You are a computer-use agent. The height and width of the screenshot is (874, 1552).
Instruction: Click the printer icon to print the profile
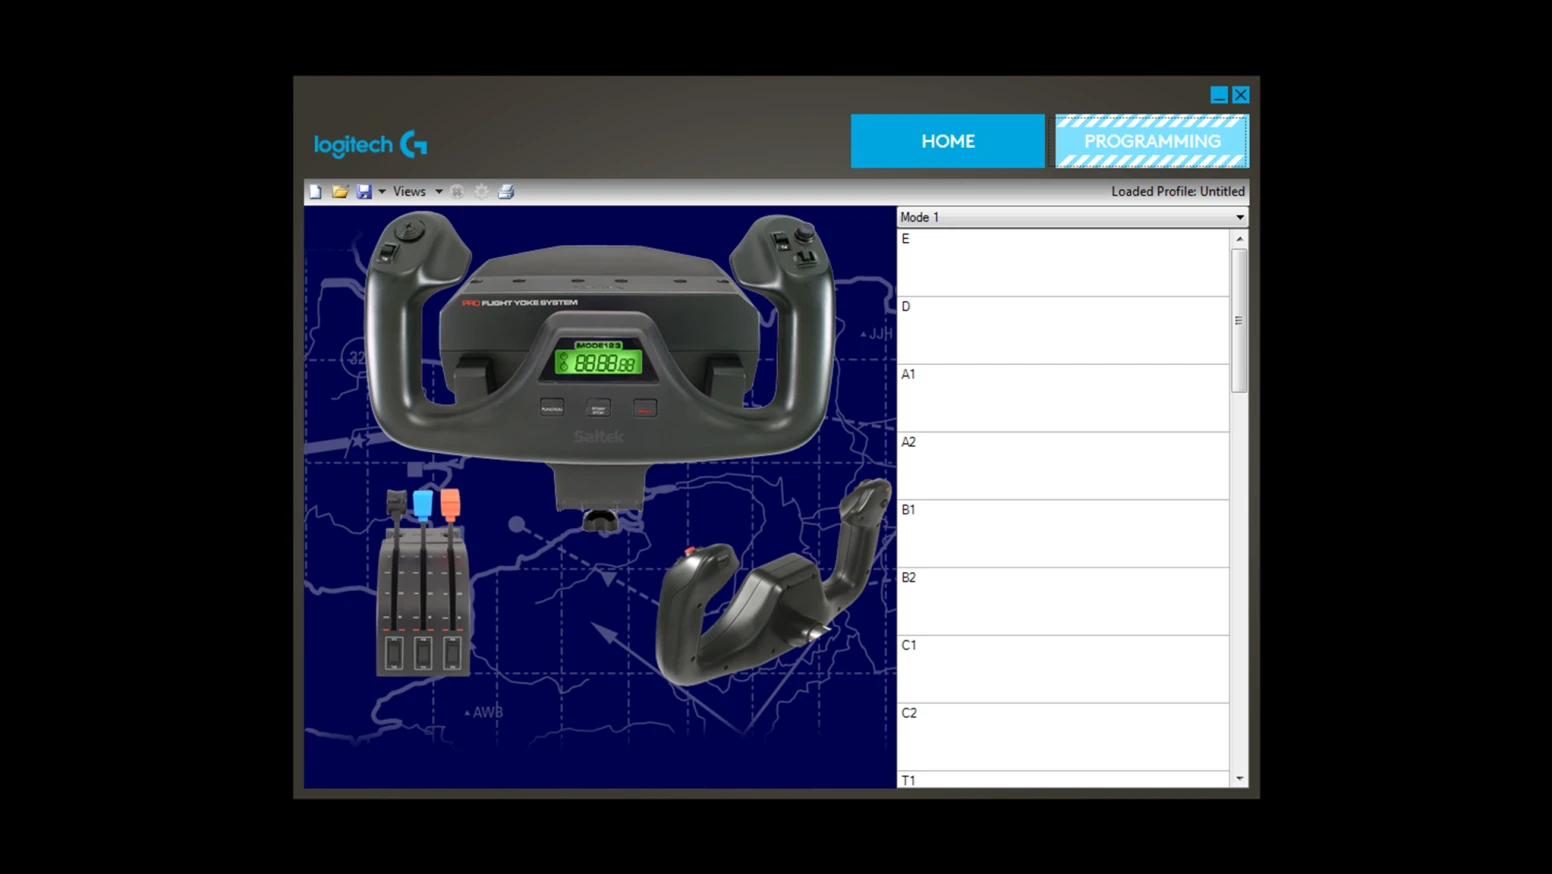coord(506,191)
